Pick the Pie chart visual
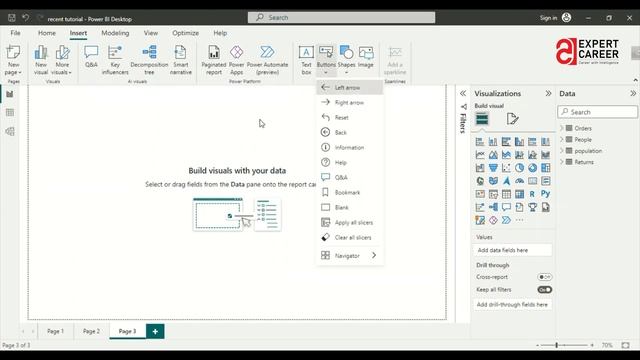The width and height of the screenshot is (640, 360). [x=519, y=168]
